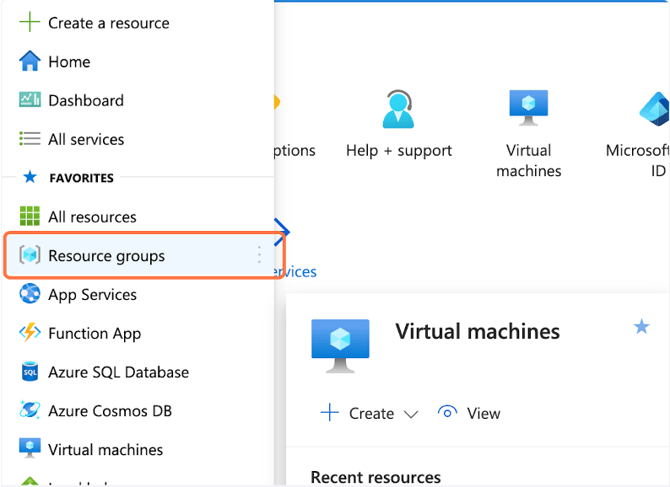Click the All services list icon

click(x=30, y=139)
